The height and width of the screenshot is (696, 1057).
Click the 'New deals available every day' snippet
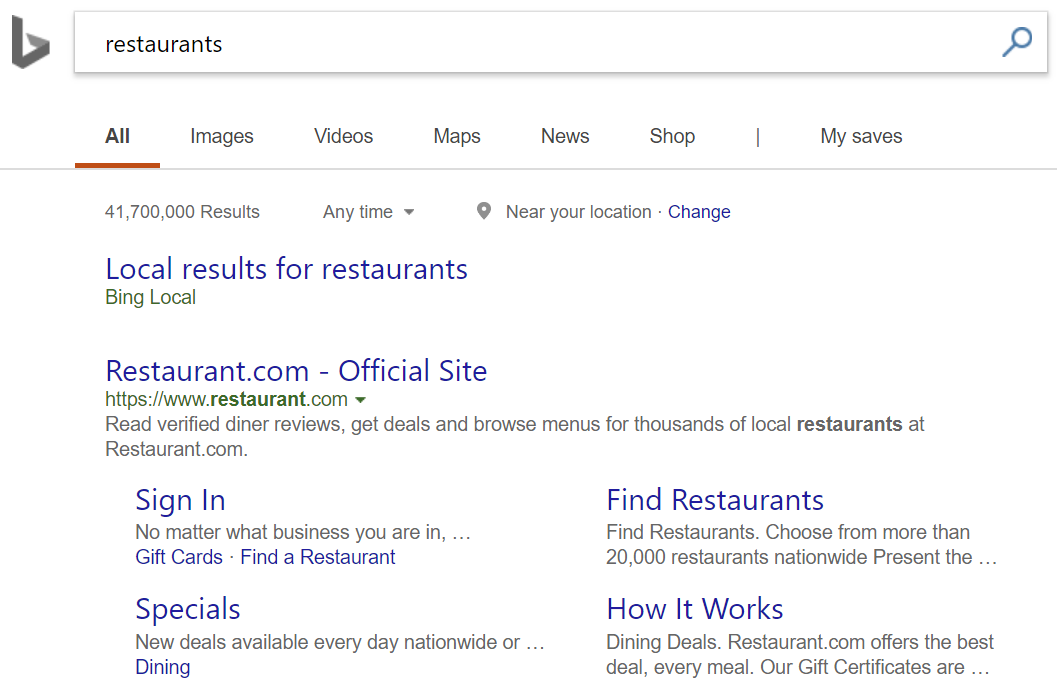coord(340,642)
